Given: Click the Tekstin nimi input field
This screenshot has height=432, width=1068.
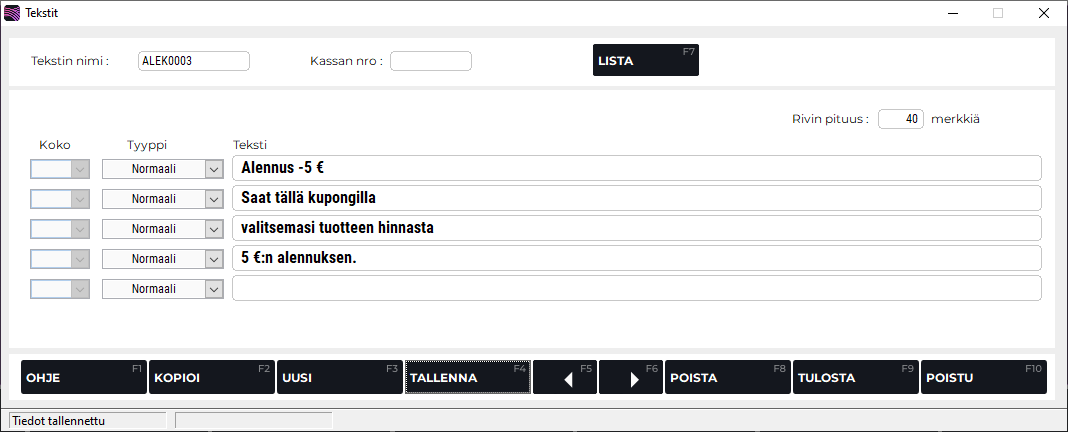Looking at the screenshot, I should pyautogui.click(x=193, y=61).
